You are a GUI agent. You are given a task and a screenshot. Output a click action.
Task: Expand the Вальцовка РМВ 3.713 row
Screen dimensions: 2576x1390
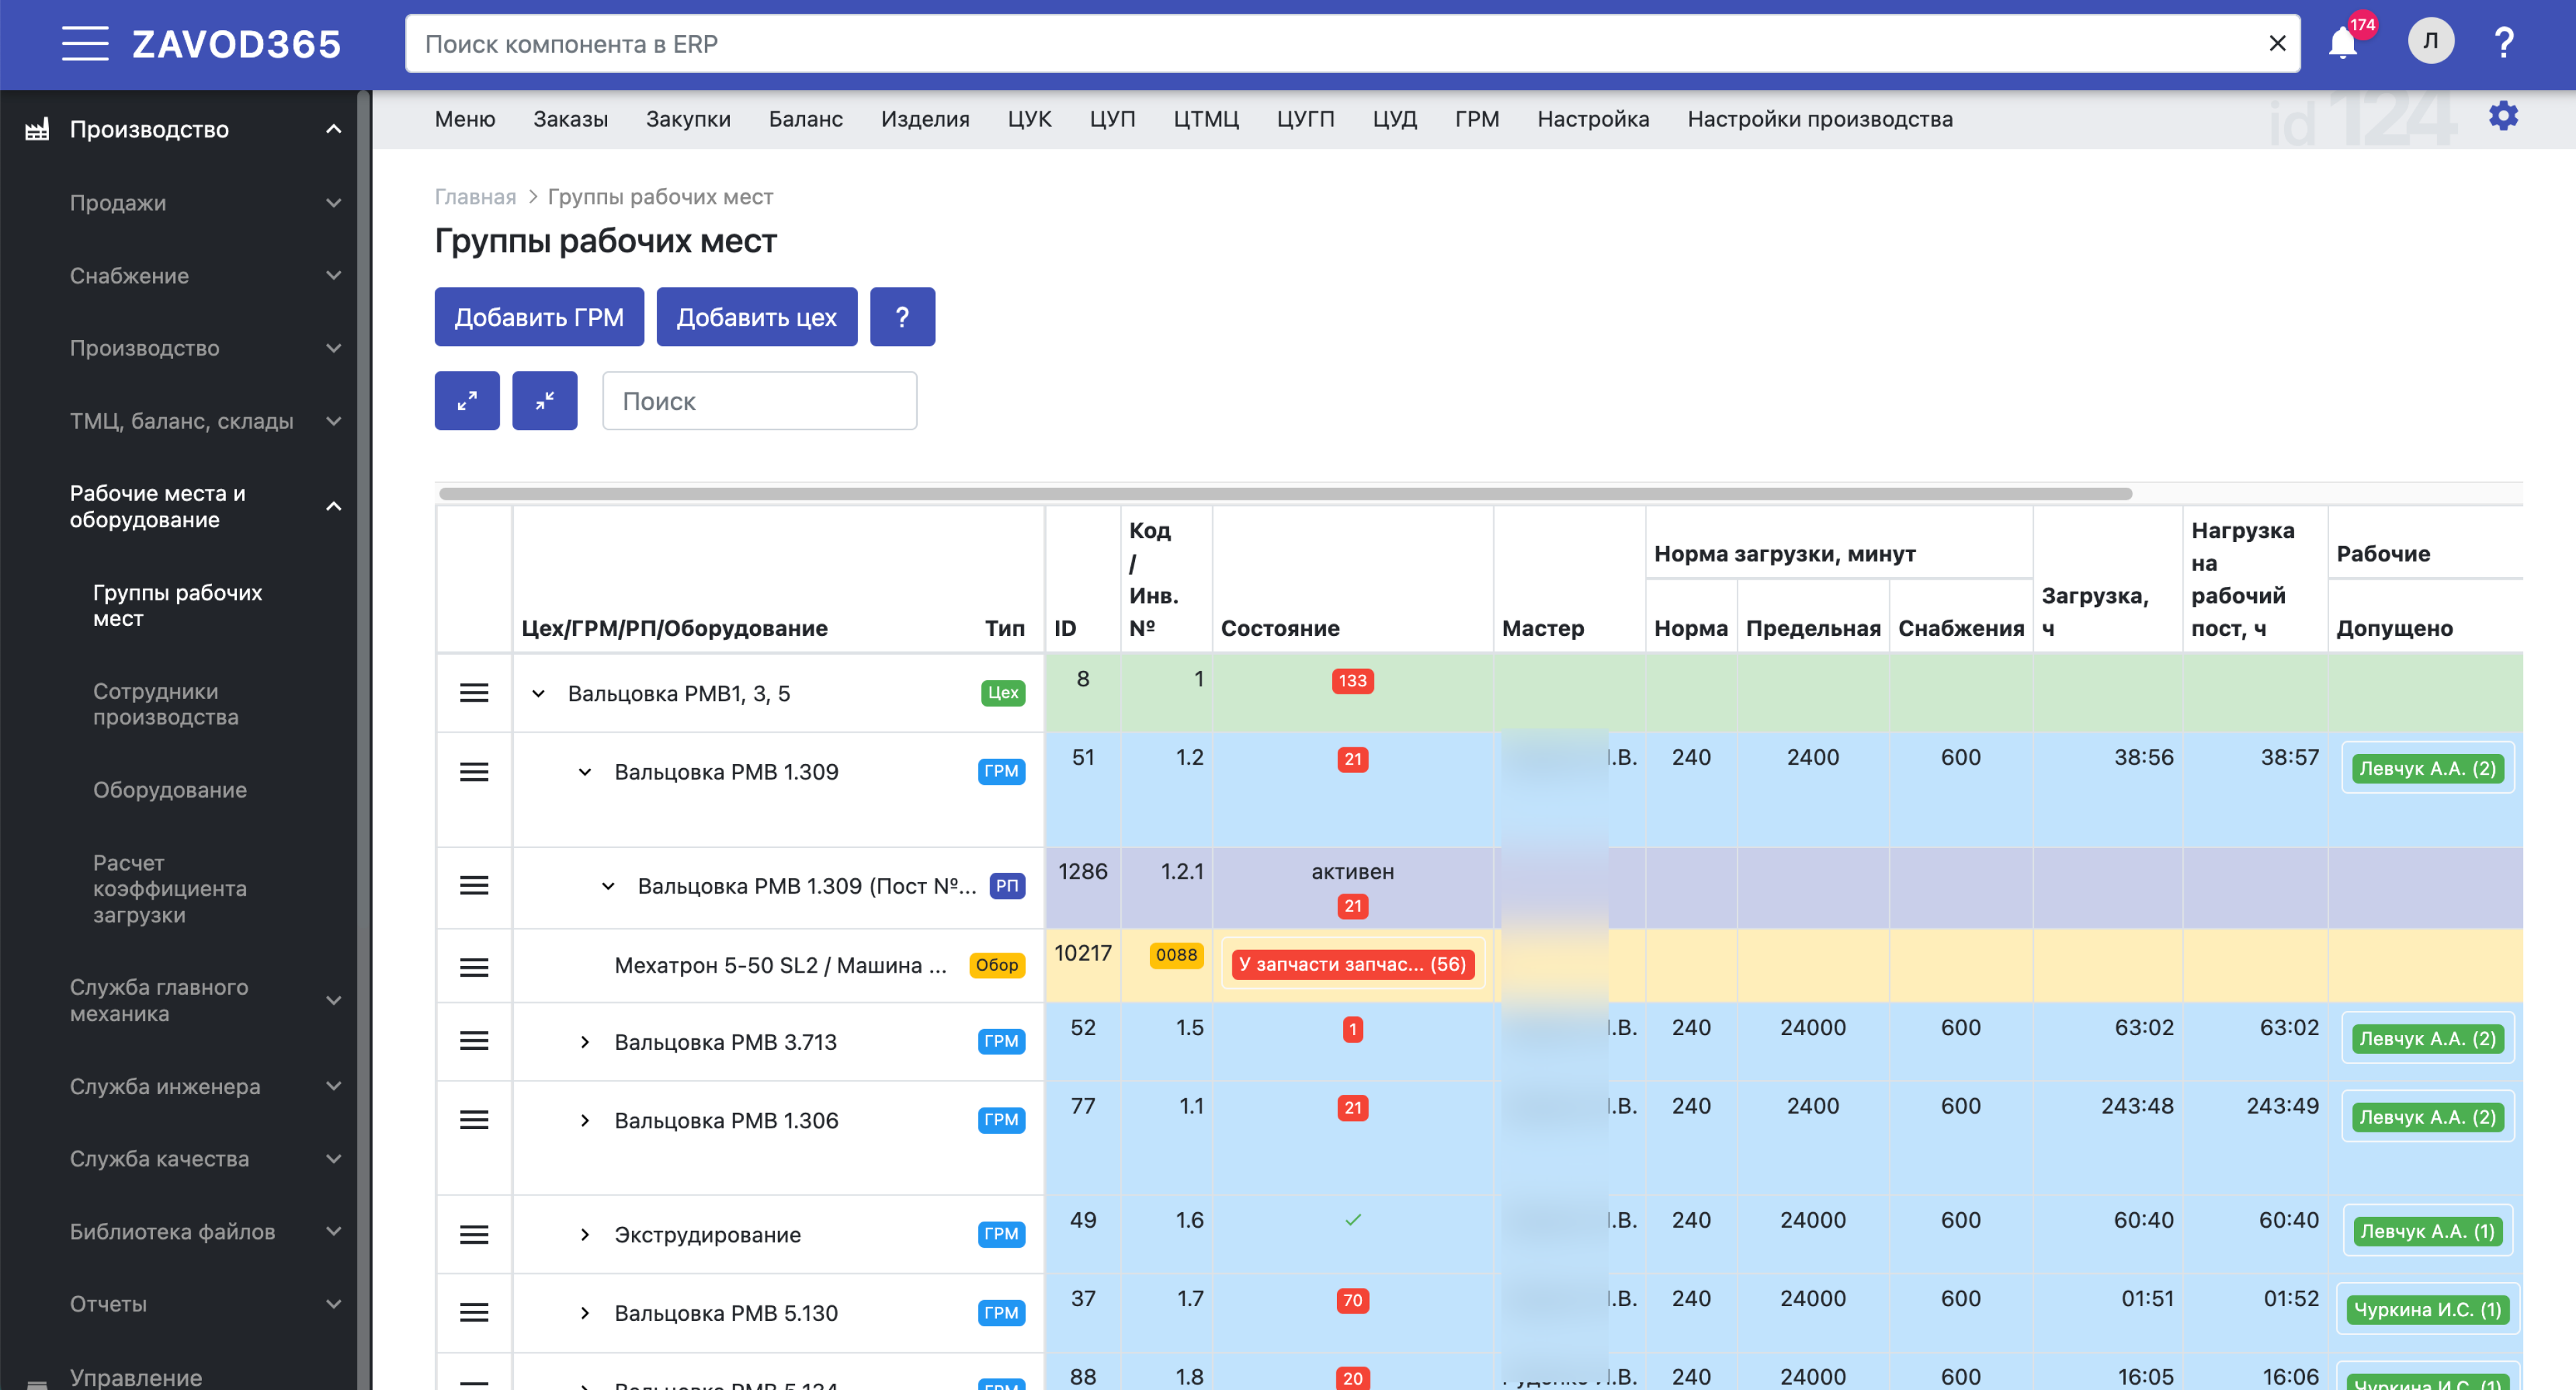click(585, 1042)
